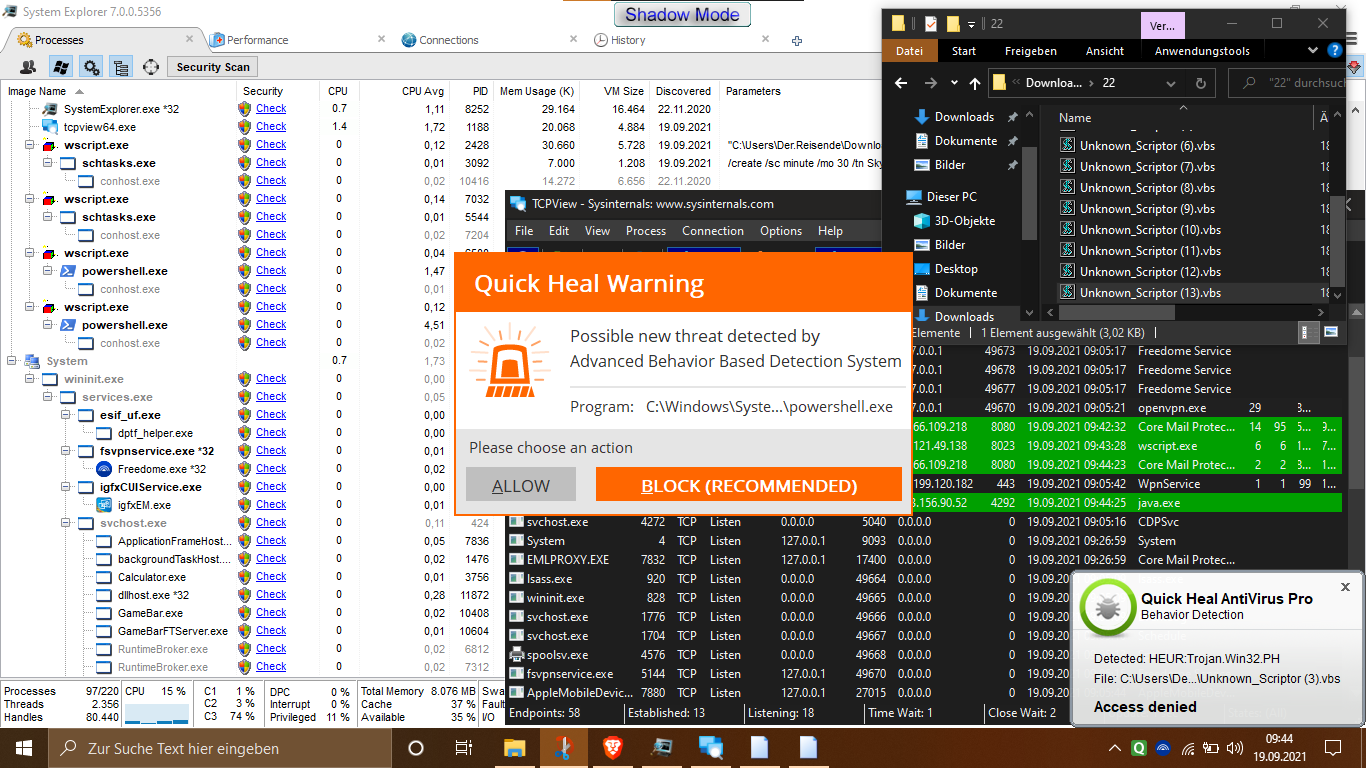Collapse the svchost.exe tree node
The image size is (1366, 768).
66,523
